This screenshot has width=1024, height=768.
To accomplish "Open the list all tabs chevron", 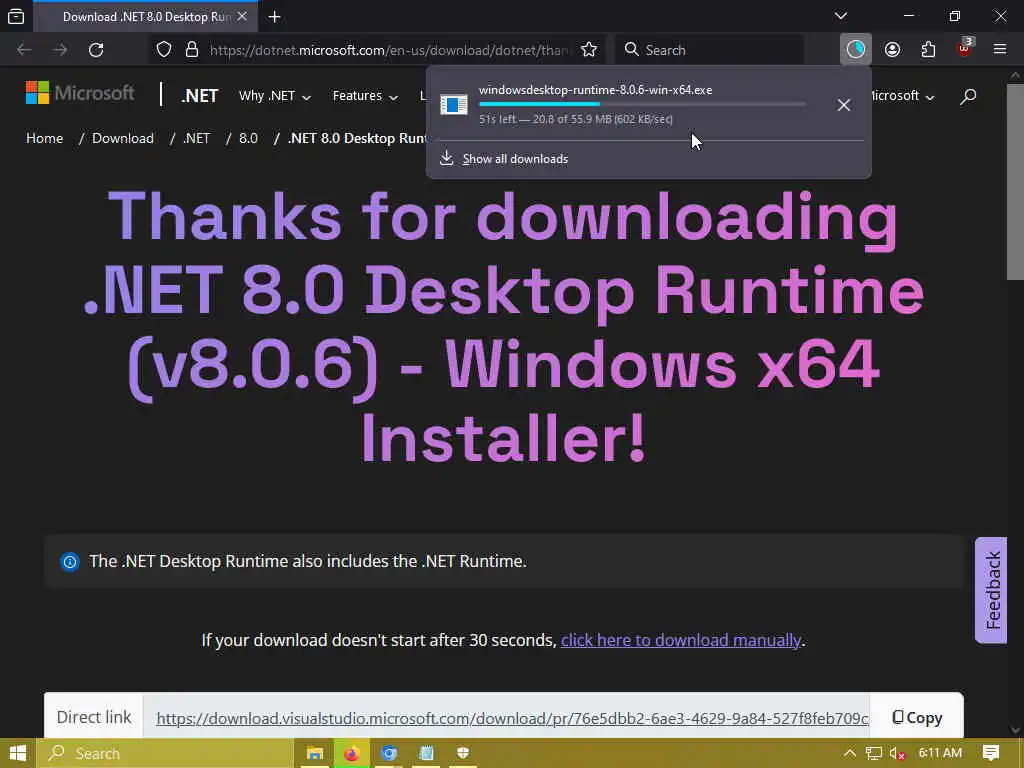I will (840, 16).
